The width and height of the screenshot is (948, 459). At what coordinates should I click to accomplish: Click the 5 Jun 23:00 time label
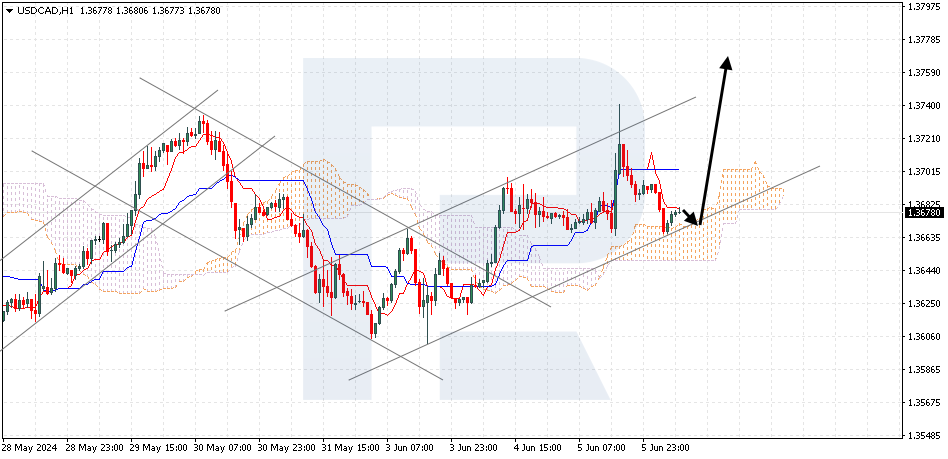(x=667, y=448)
